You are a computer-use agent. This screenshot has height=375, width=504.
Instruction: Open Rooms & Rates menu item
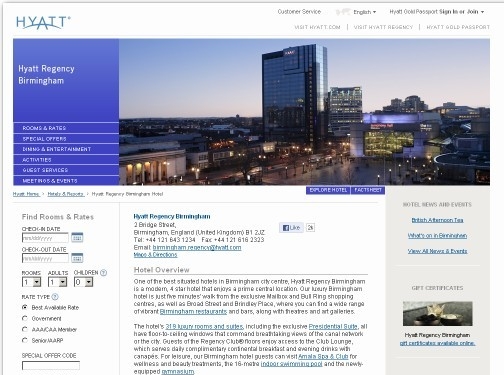click(x=66, y=128)
